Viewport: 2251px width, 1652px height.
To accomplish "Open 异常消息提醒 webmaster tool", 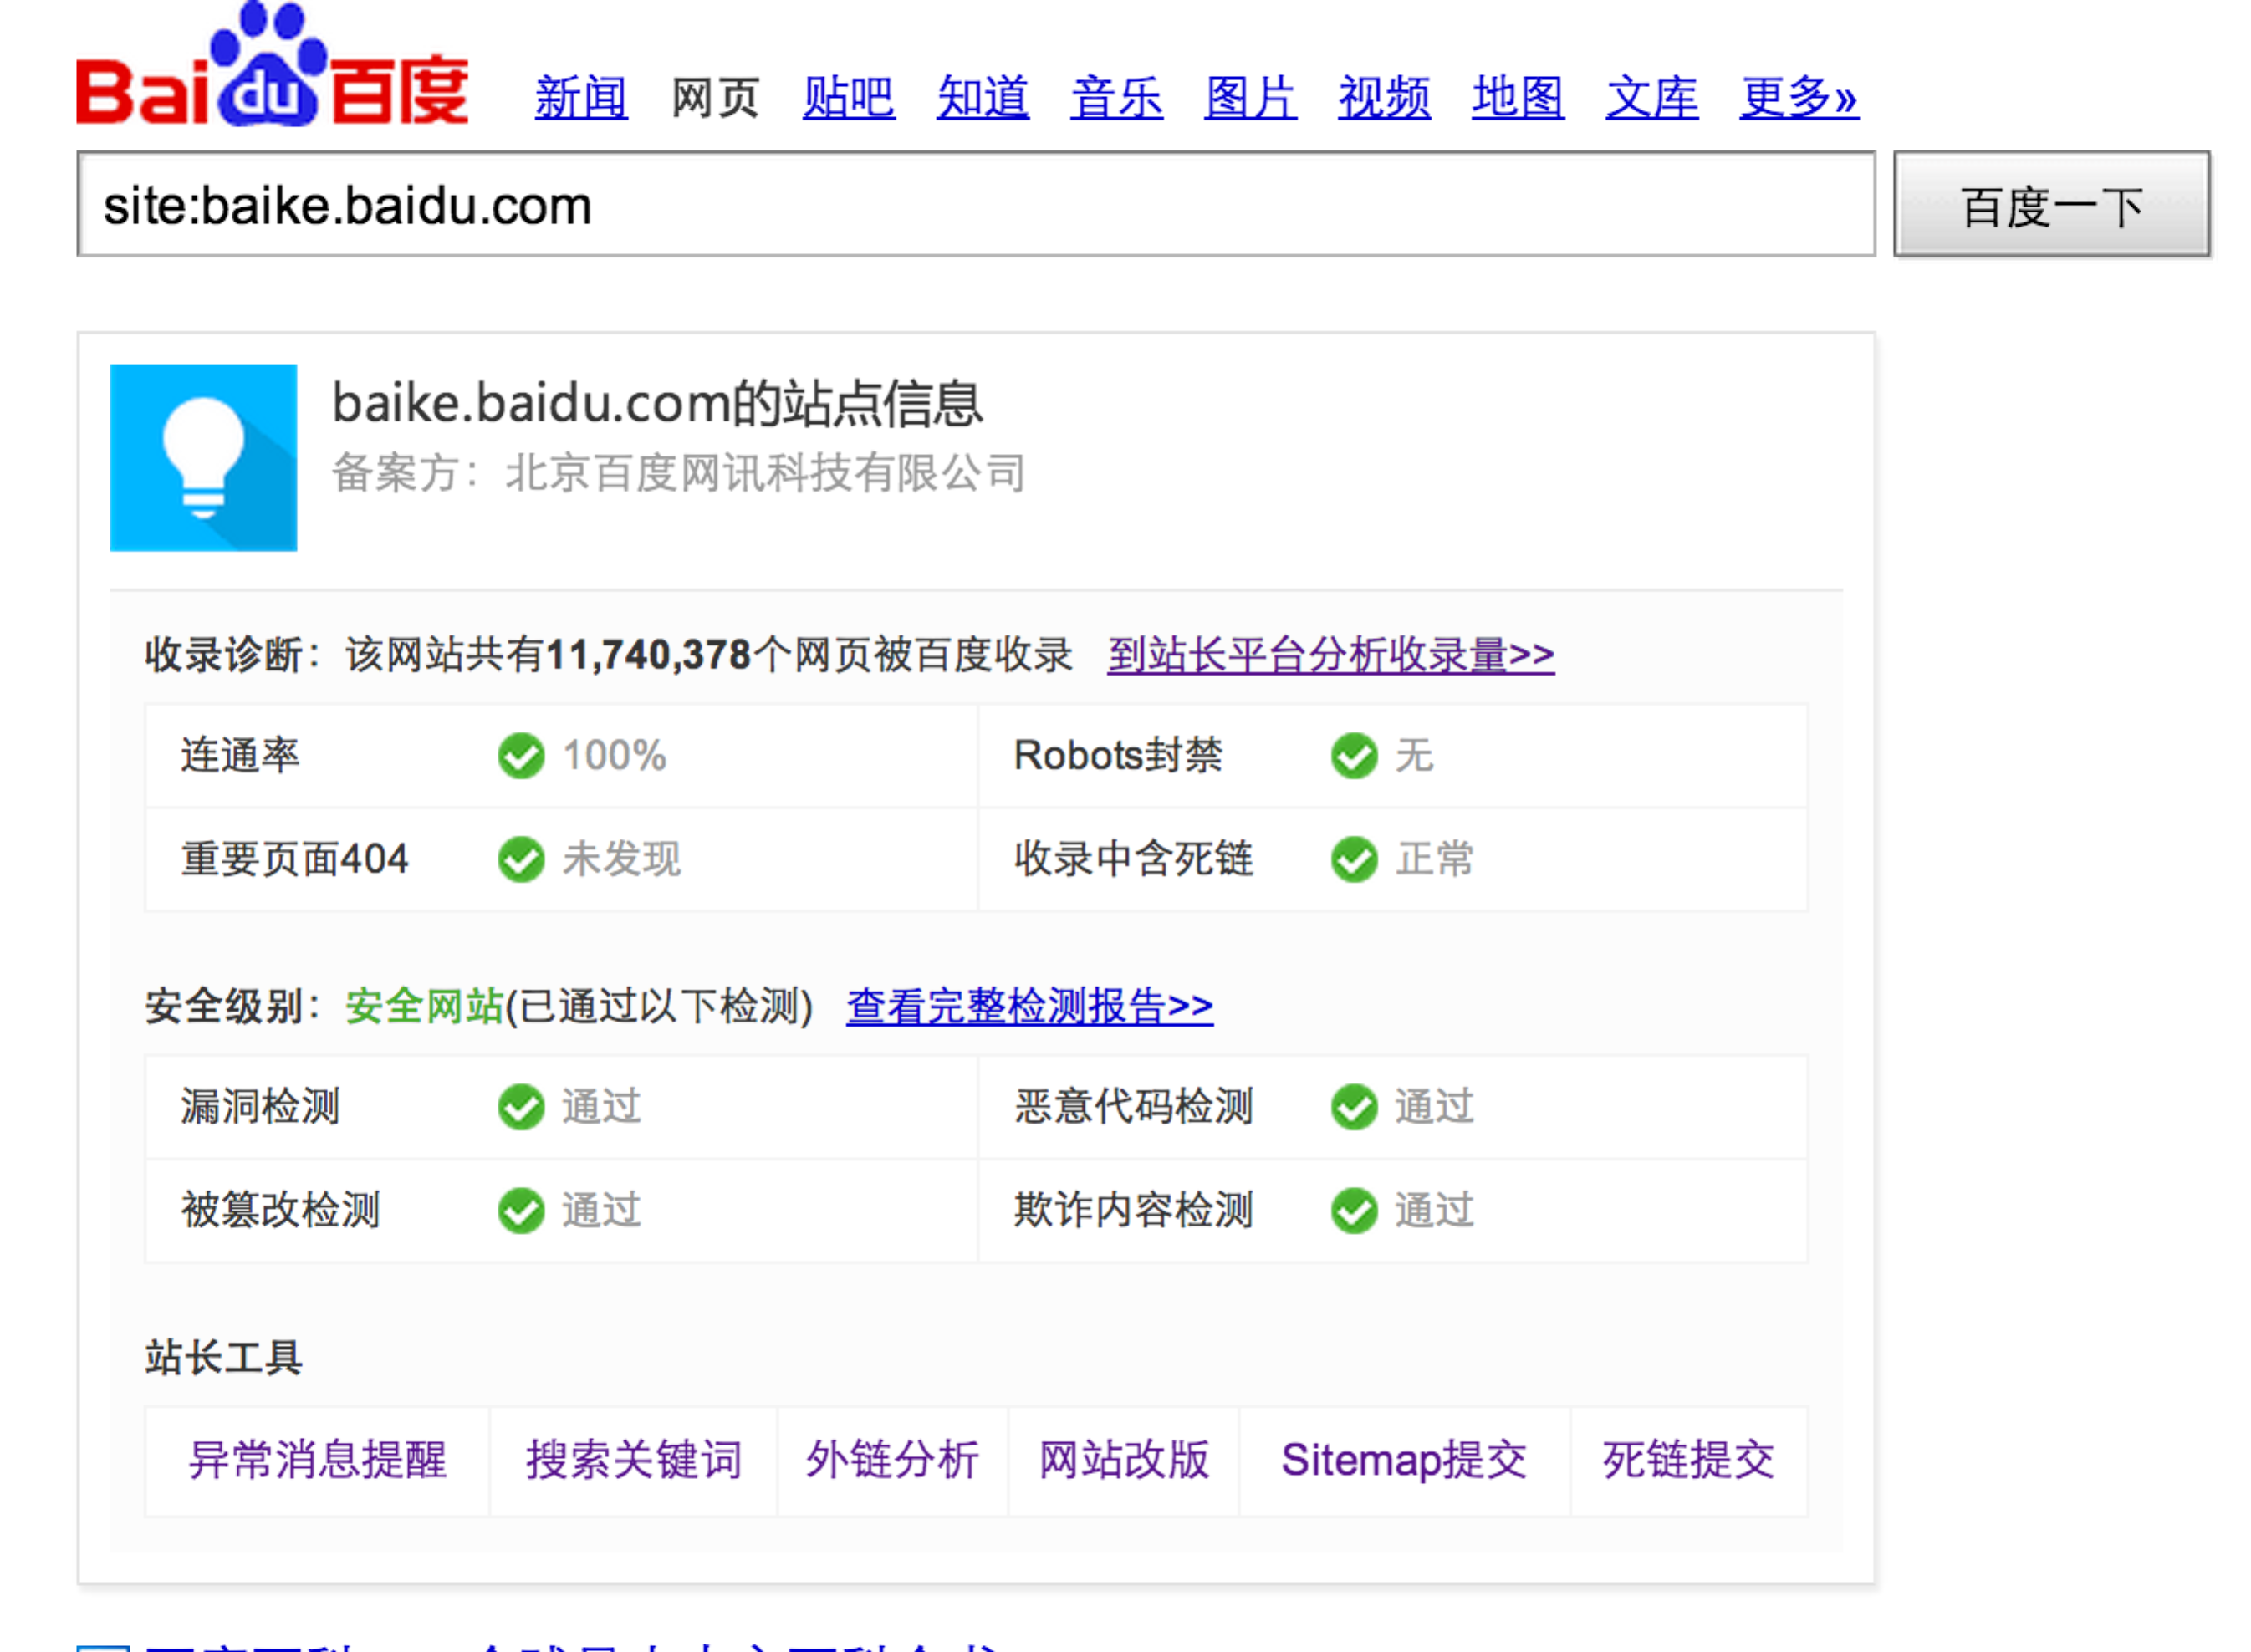I will point(318,1460).
